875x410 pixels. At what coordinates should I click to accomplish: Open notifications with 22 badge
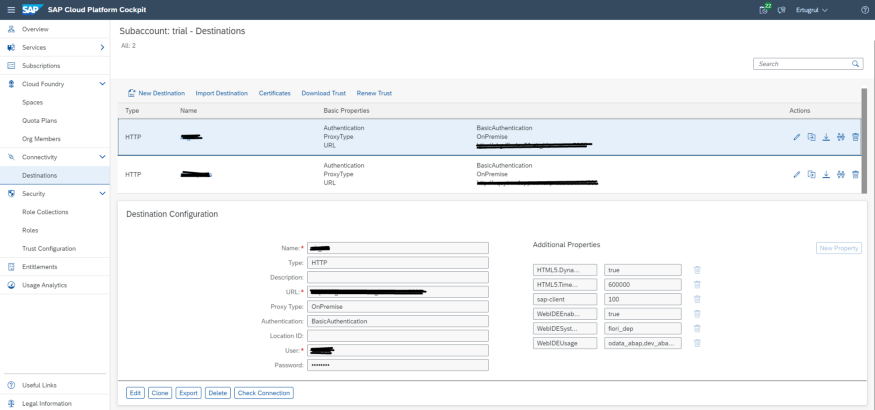click(765, 9)
